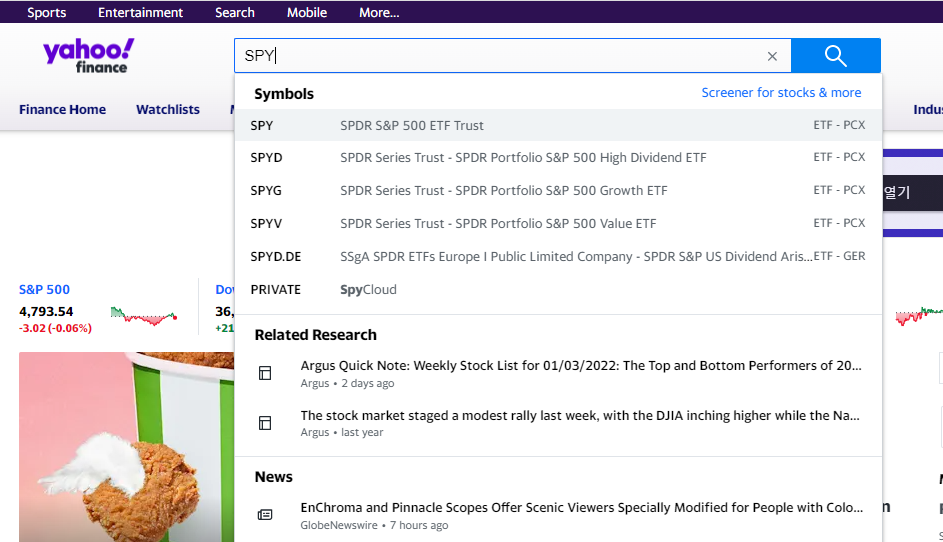The width and height of the screenshot is (943, 542).
Task: Click the research icon beside Argus Quick Note
Action: pyautogui.click(x=265, y=373)
